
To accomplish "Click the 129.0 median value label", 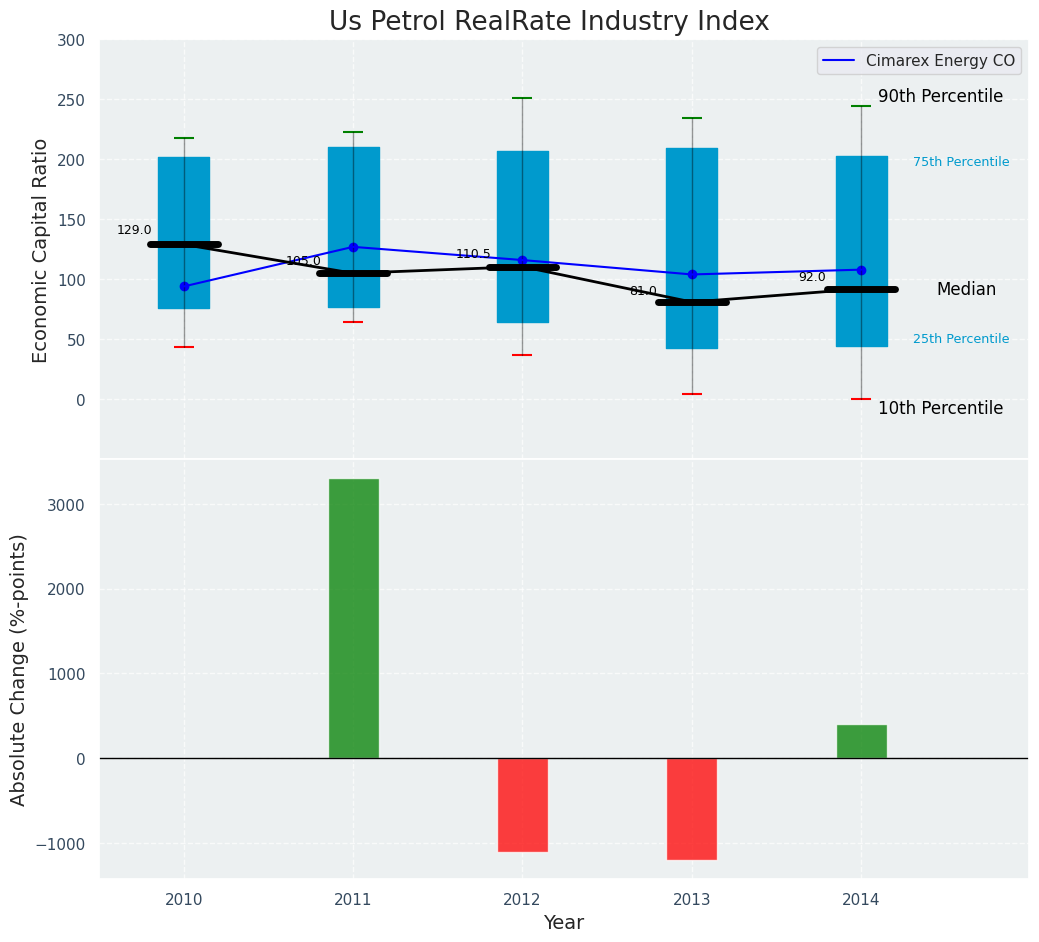I will coord(134,230).
